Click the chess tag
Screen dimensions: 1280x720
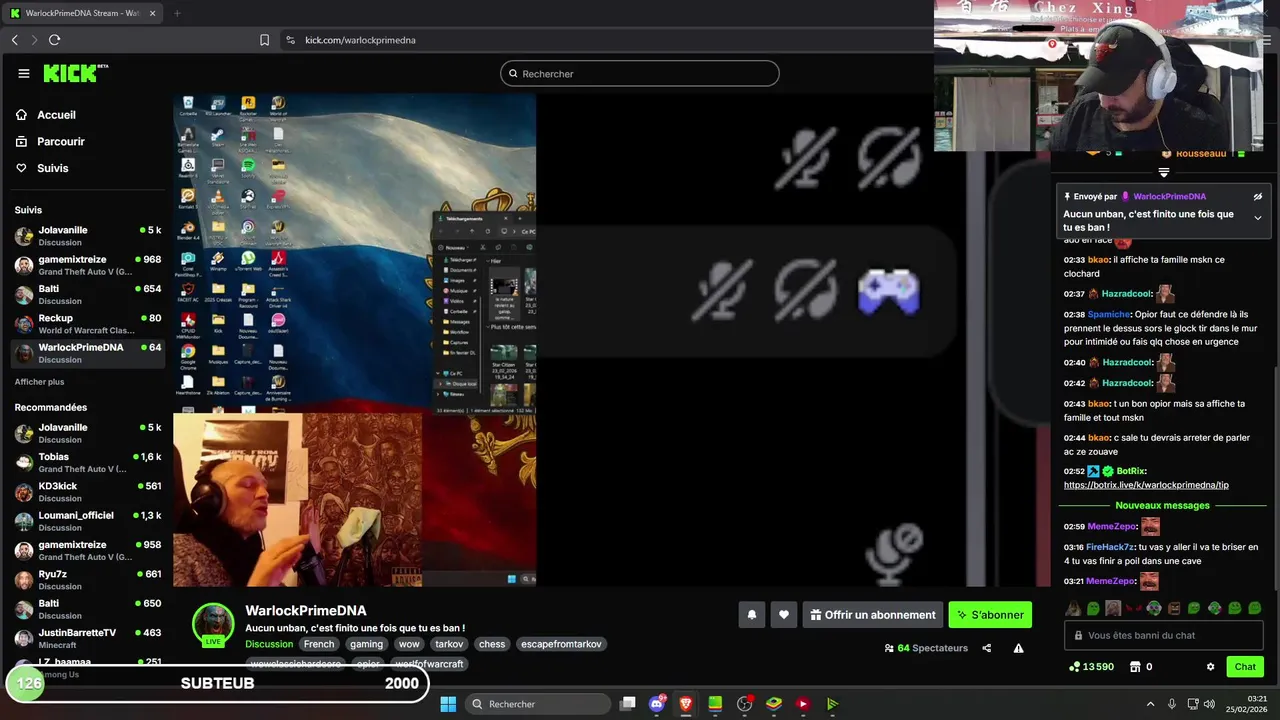tap(491, 644)
